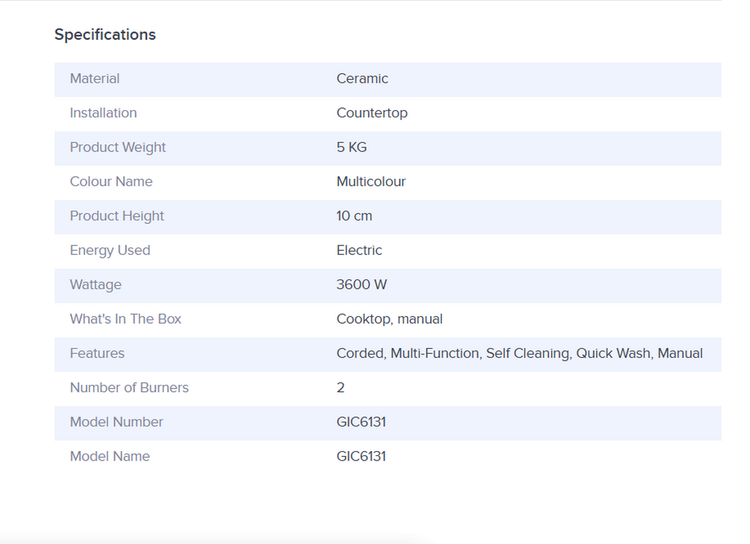The width and height of the screenshot is (750, 544).
Task: Select the Installation row label
Action: (x=103, y=113)
